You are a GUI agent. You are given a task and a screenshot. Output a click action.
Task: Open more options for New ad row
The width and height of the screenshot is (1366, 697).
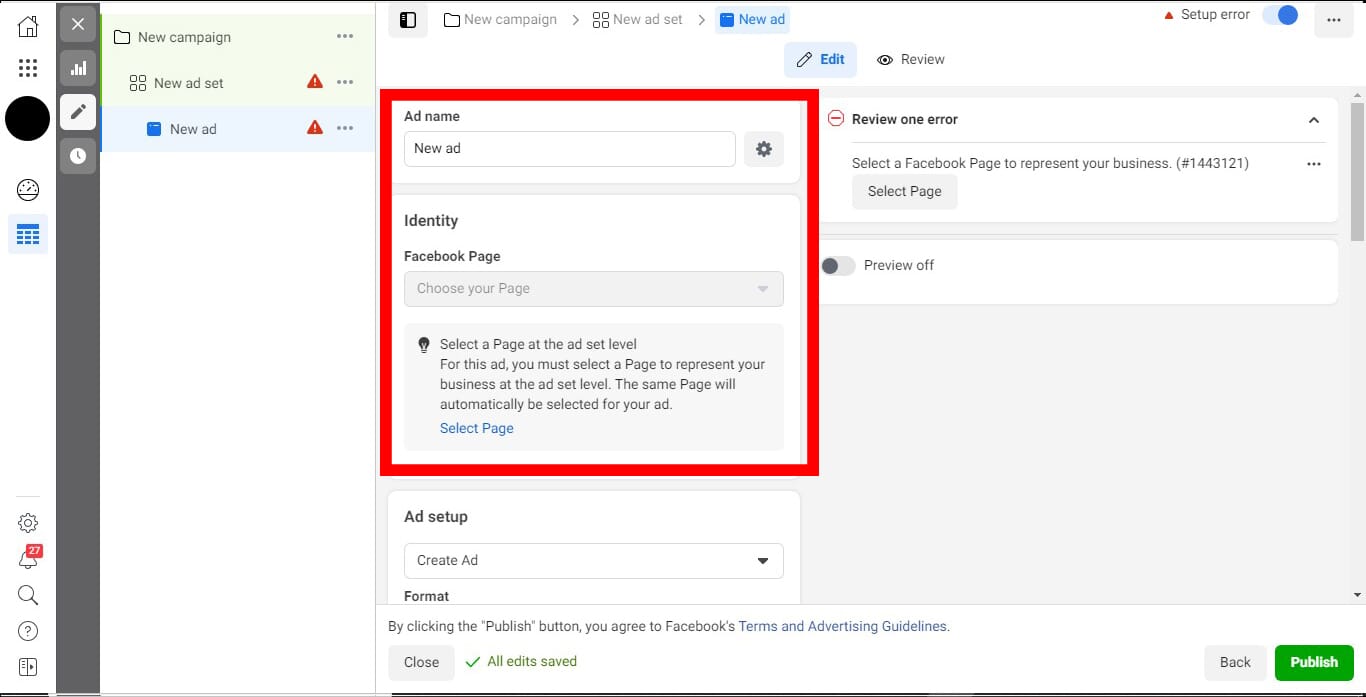pyautogui.click(x=345, y=129)
